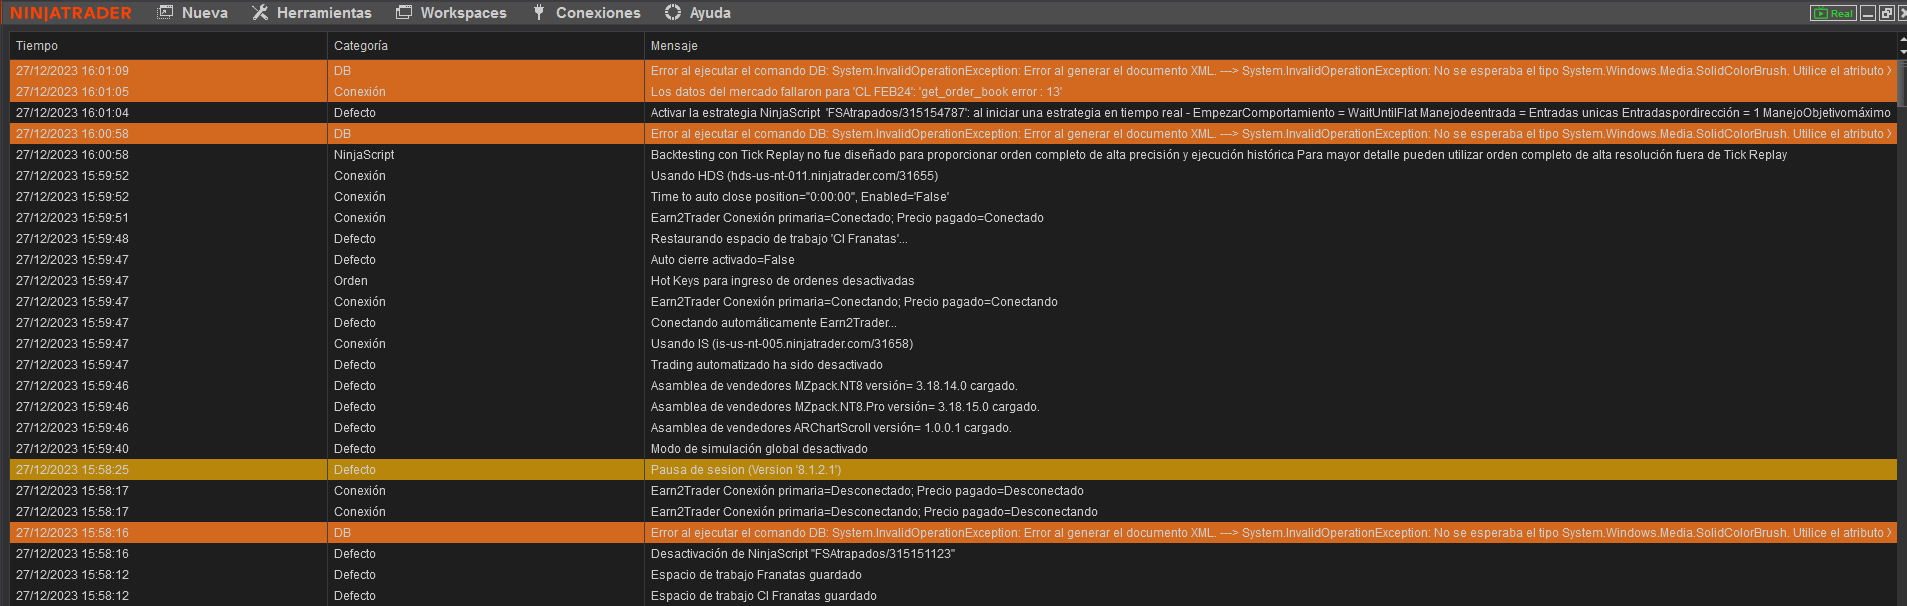Select yellow 'Pausa de sesion' row message

tap(746, 470)
